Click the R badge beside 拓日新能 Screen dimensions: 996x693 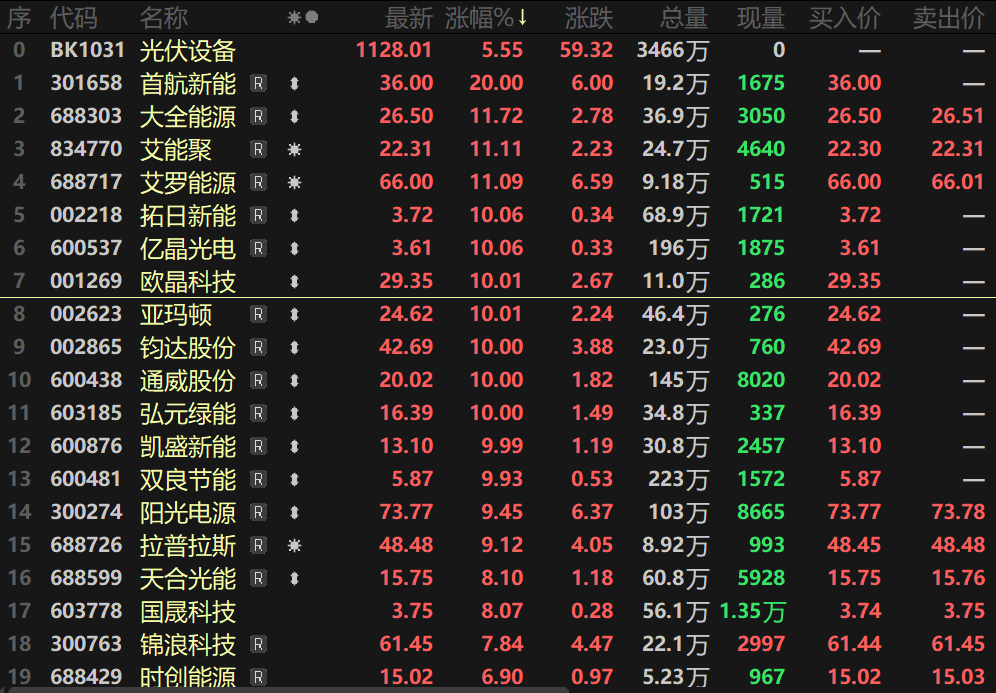(258, 215)
